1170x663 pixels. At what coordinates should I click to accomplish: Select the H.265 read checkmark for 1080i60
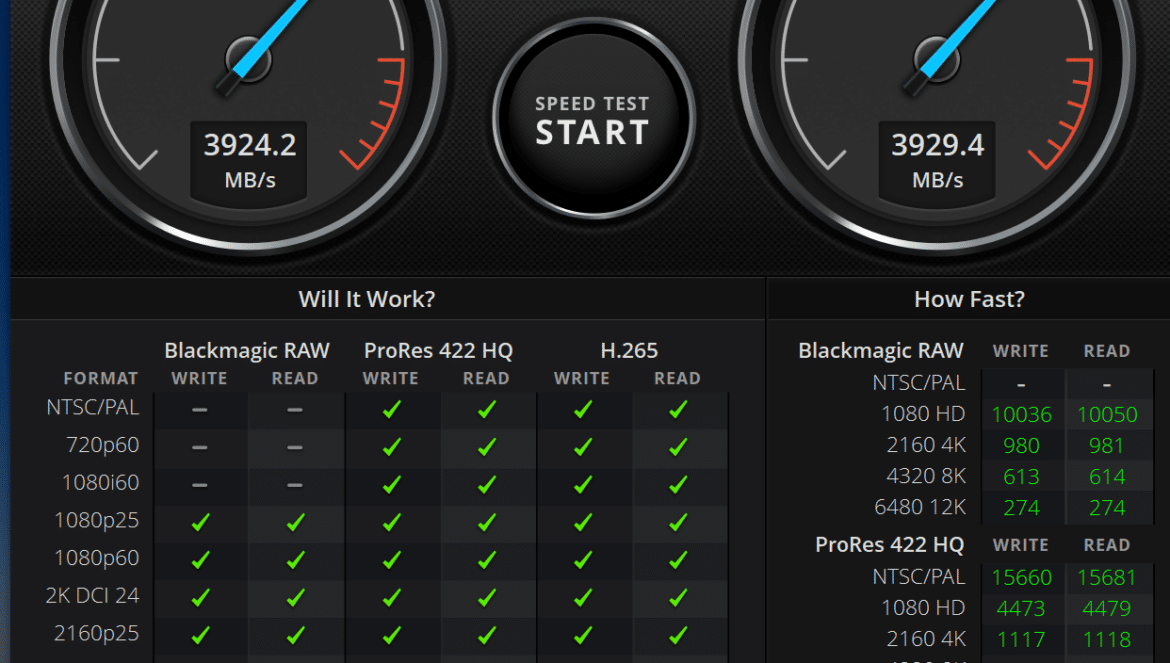(x=678, y=485)
